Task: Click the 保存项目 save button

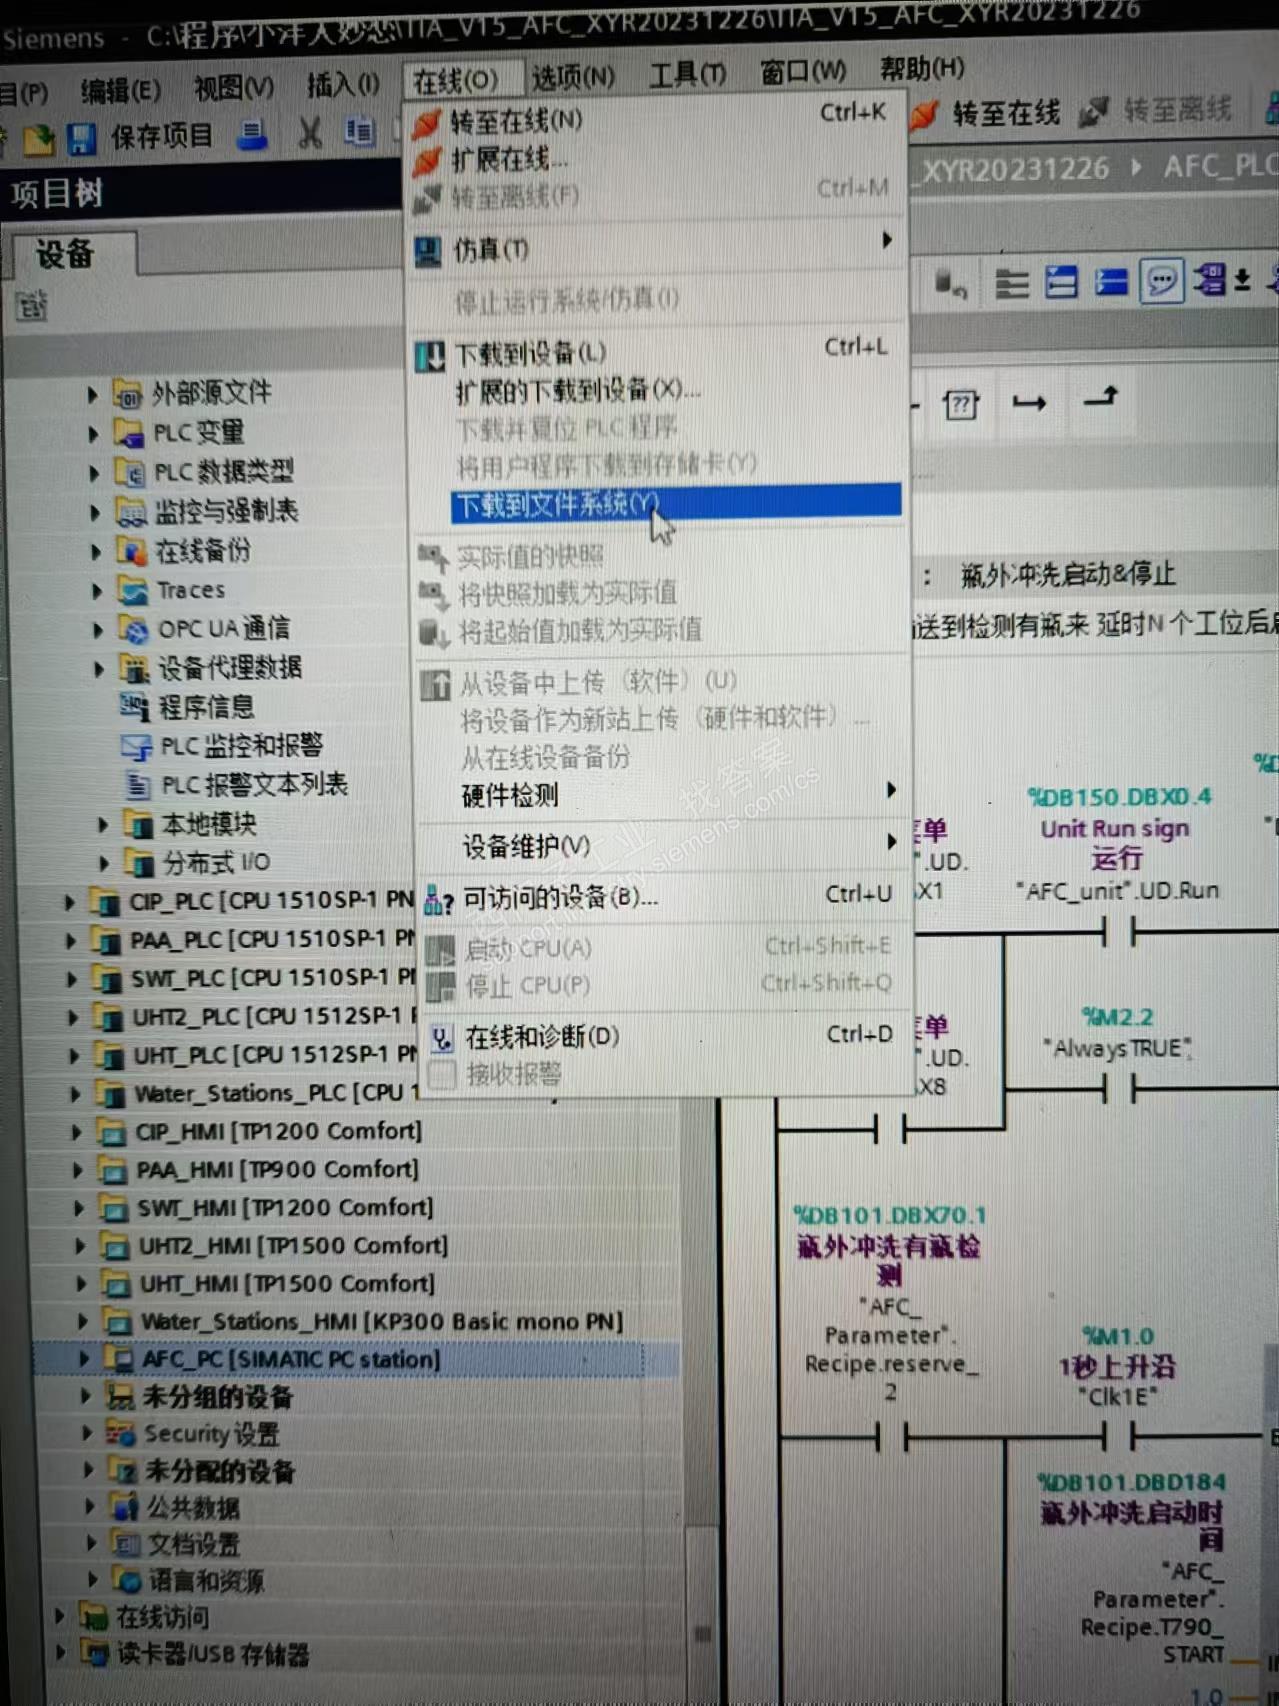Action: point(140,137)
